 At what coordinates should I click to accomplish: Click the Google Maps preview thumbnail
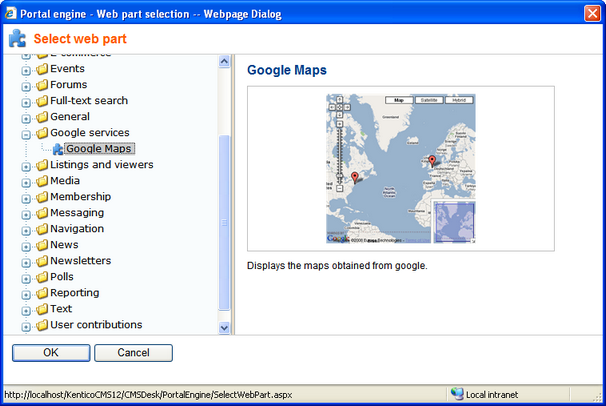(401, 168)
